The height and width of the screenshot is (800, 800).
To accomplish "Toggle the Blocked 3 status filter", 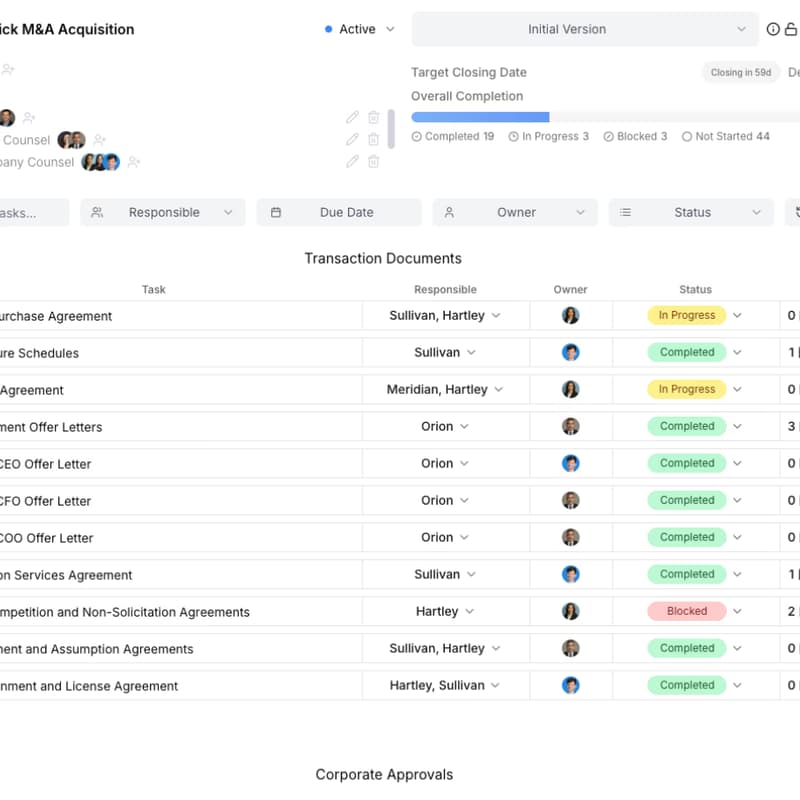I will (x=635, y=136).
